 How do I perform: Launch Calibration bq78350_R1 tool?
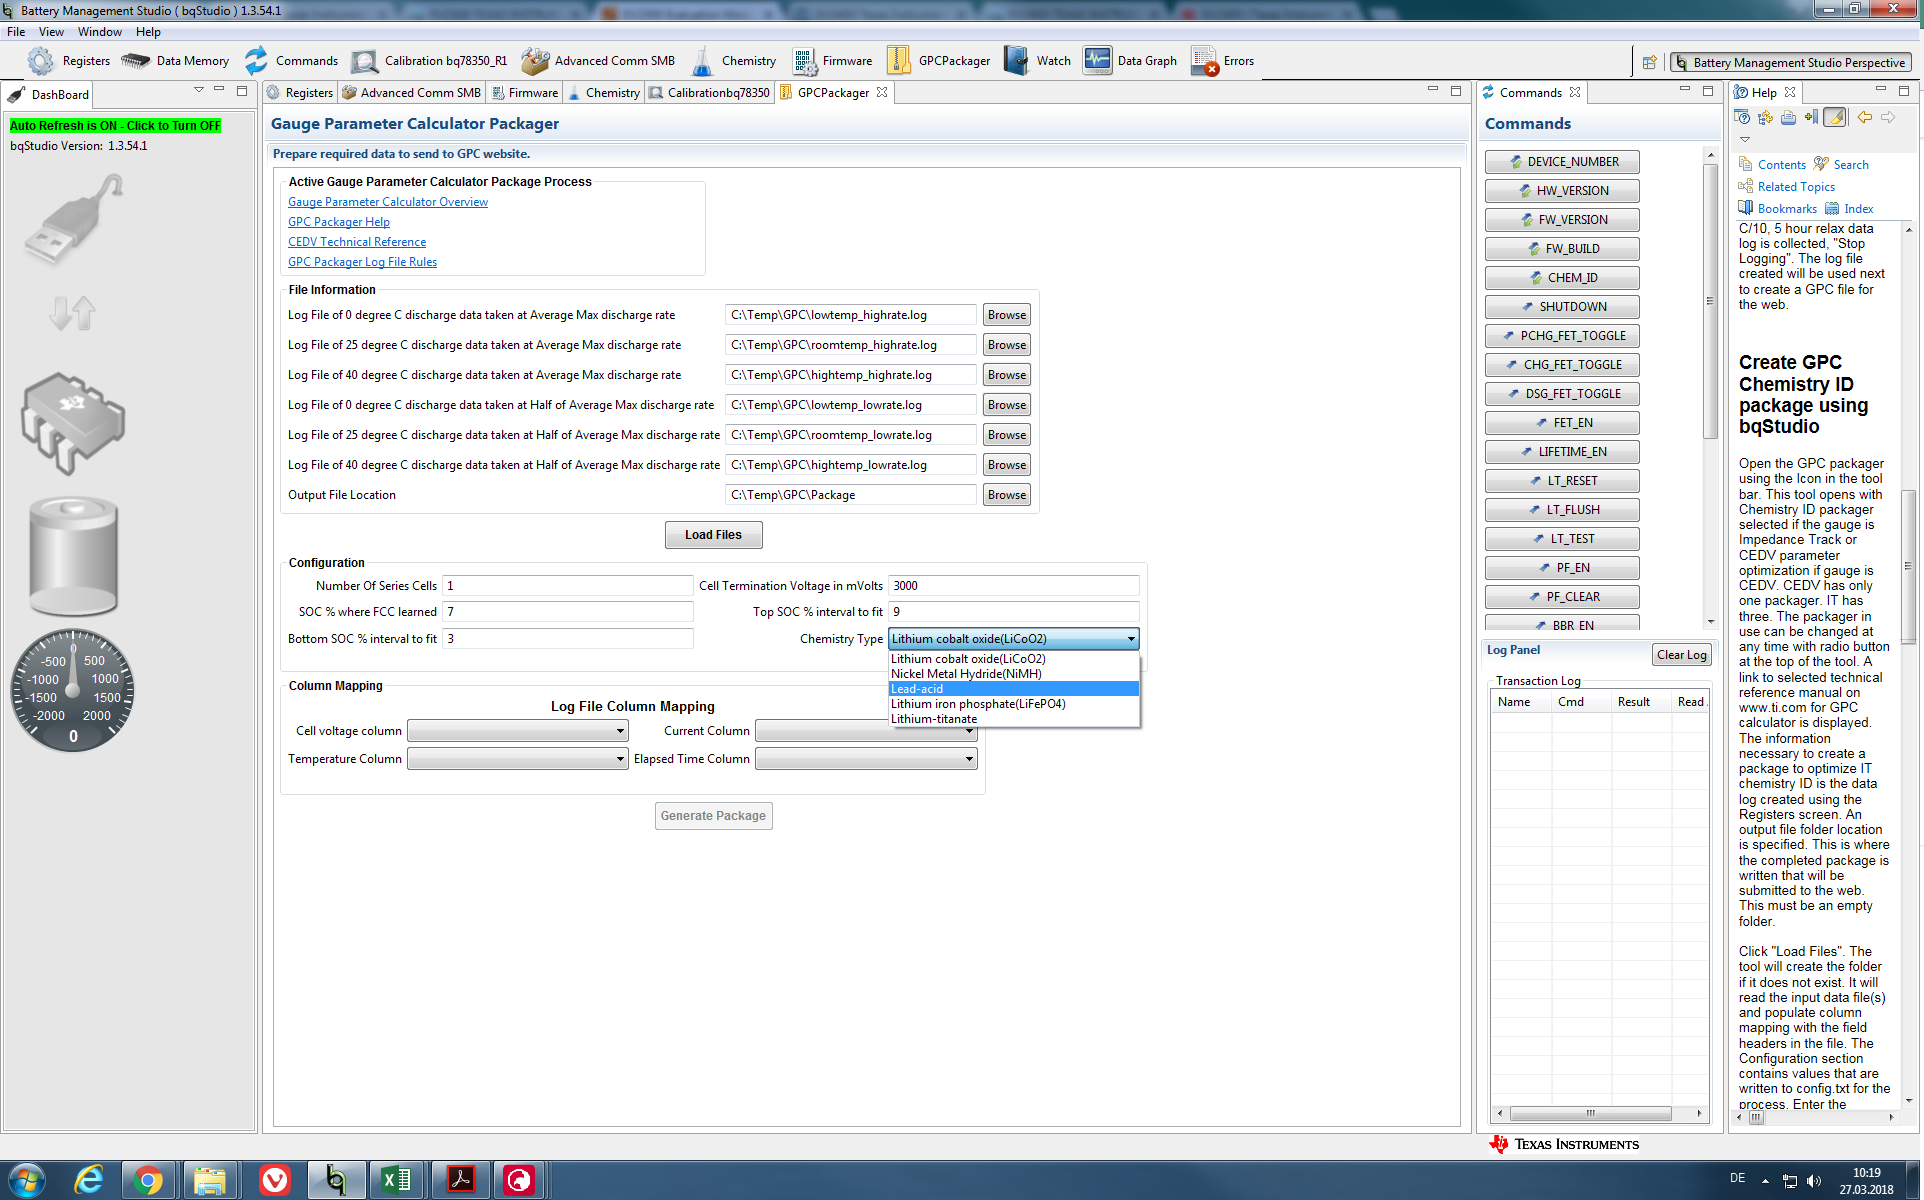click(x=429, y=61)
